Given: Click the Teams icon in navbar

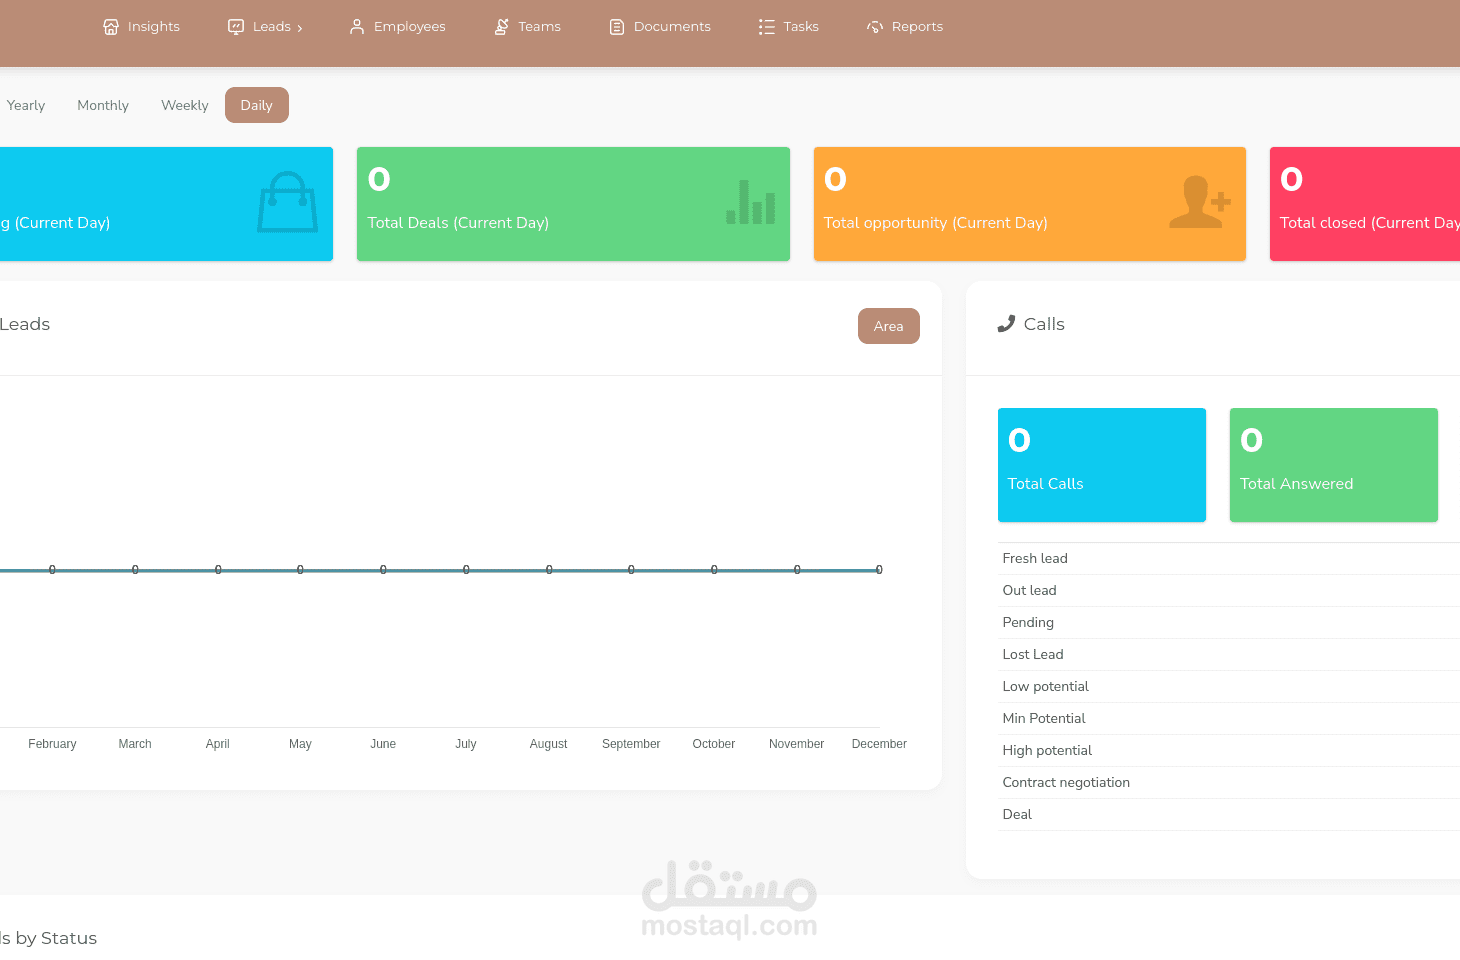Looking at the screenshot, I should pos(502,27).
